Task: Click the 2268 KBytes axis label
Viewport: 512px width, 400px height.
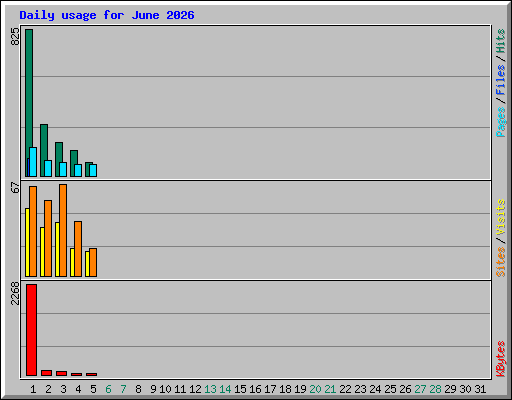Action: pyautogui.click(x=15, y=293)
